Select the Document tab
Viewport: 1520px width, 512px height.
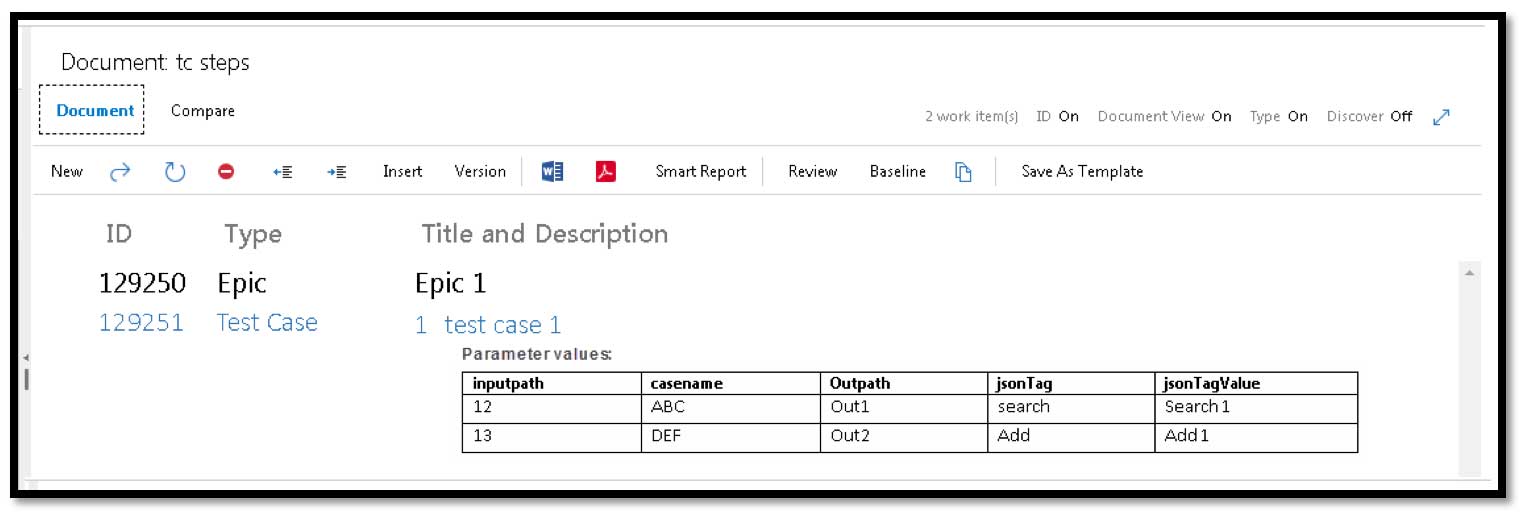click(95, 111)
